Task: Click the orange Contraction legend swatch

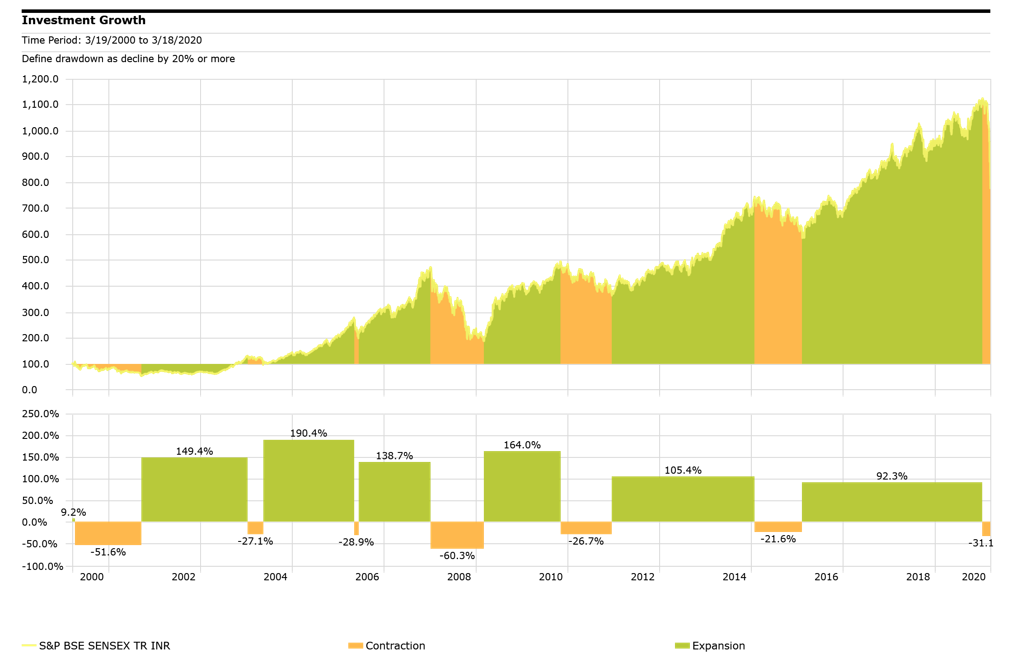Action: coord(355,646)
